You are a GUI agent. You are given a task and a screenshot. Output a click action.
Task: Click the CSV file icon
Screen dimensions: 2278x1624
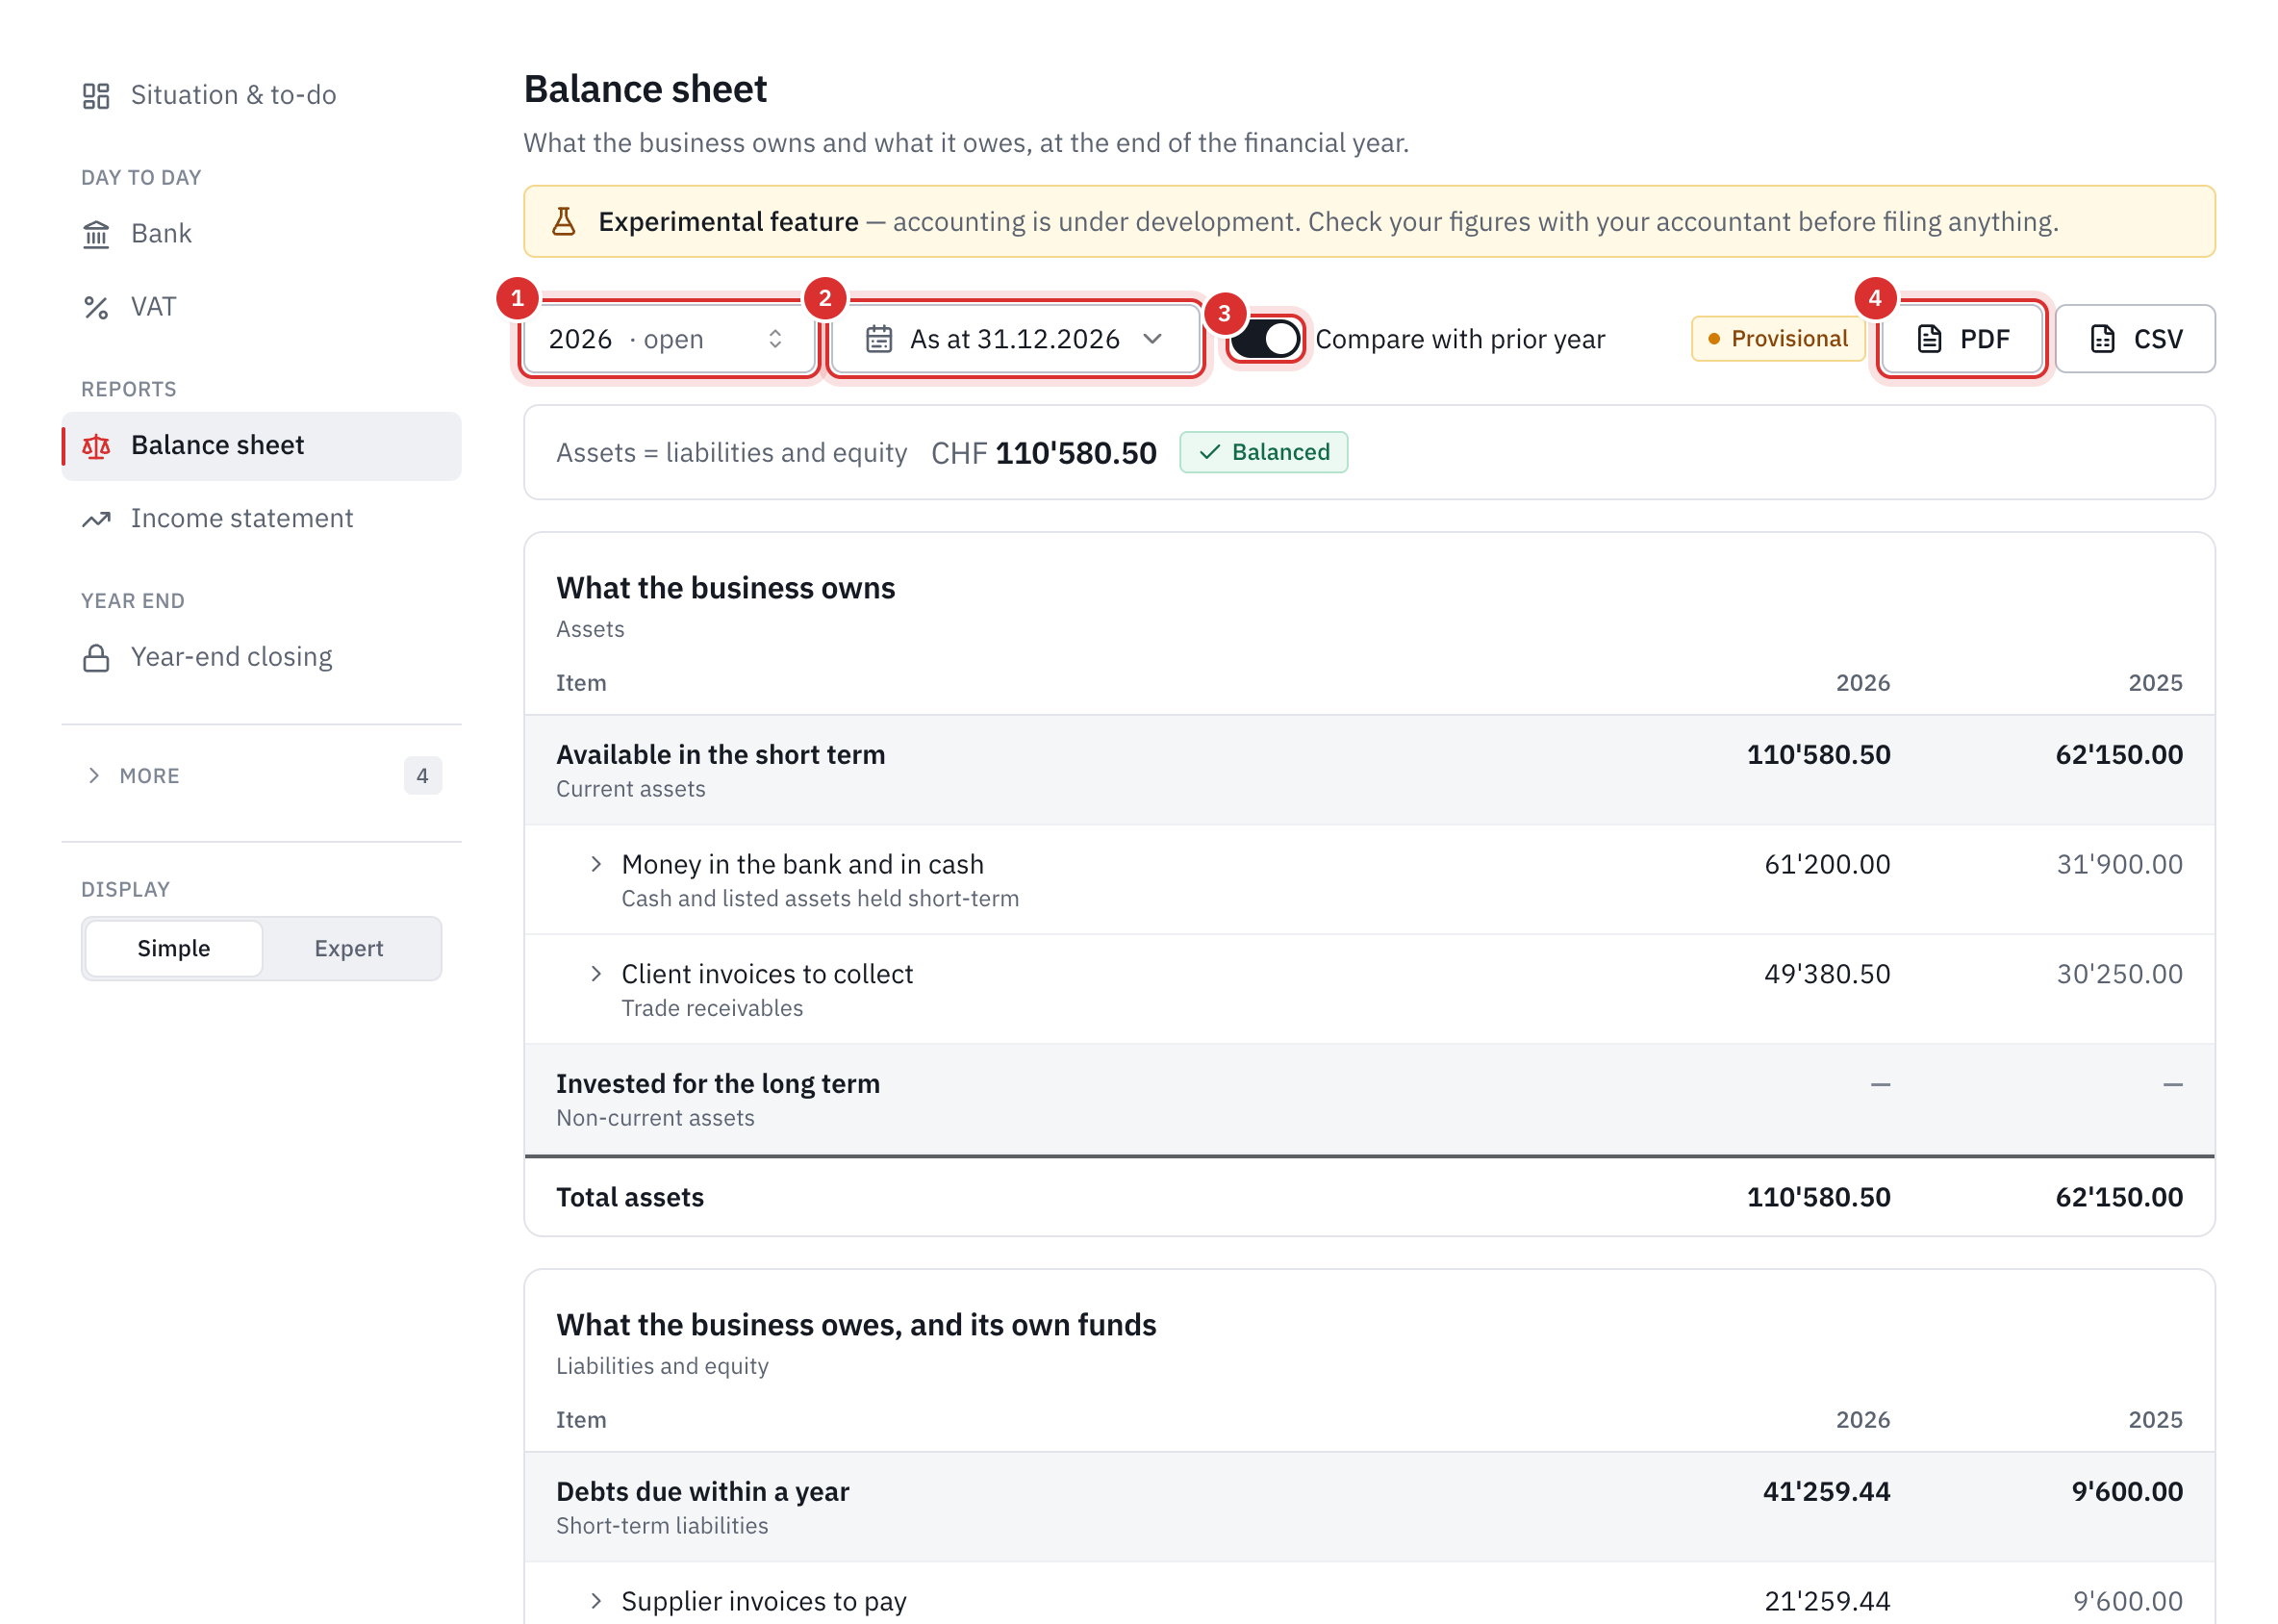coord(2102,339)
